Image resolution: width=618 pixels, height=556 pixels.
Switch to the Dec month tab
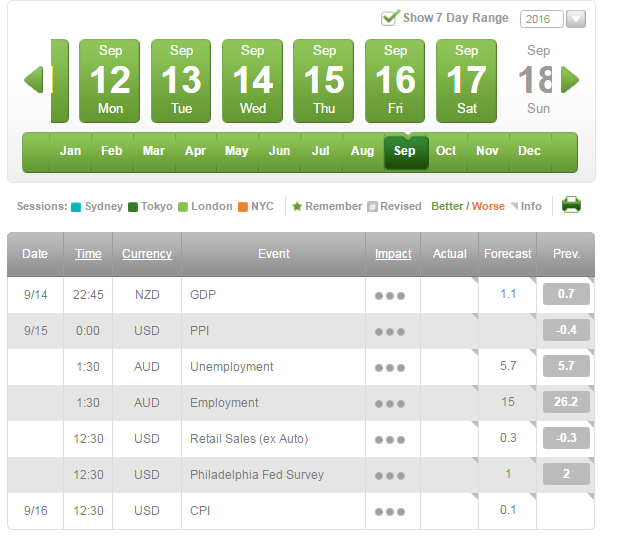(x=529, y=151)
